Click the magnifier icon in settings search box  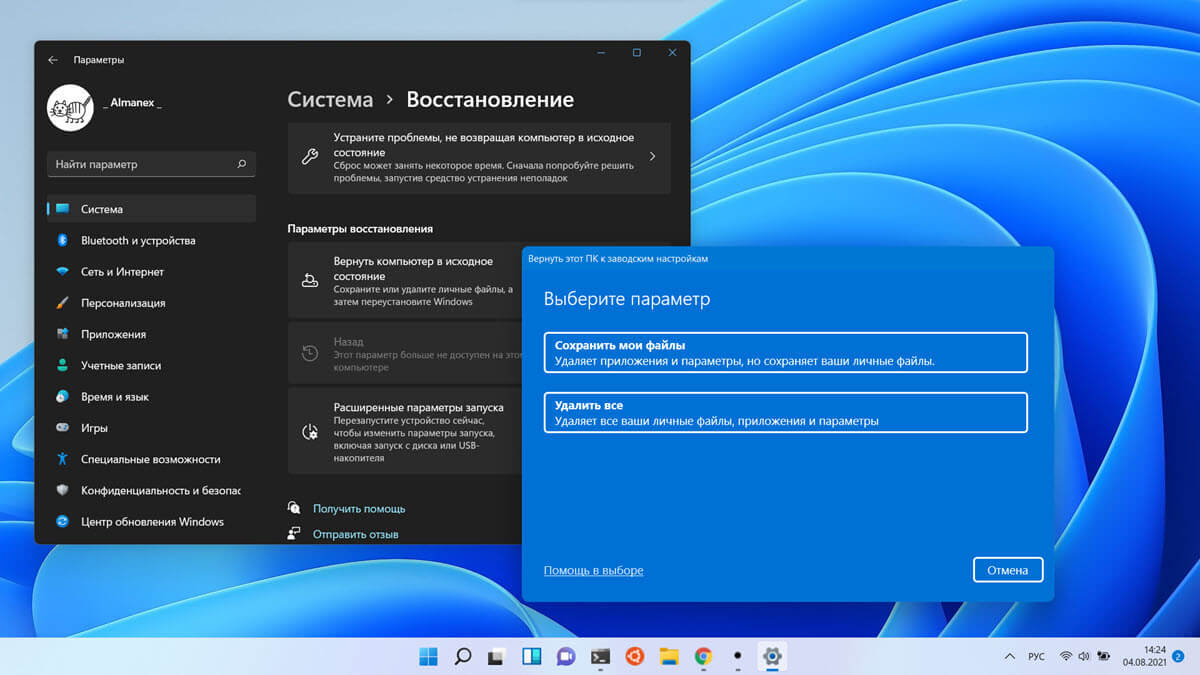click(241, 164)
